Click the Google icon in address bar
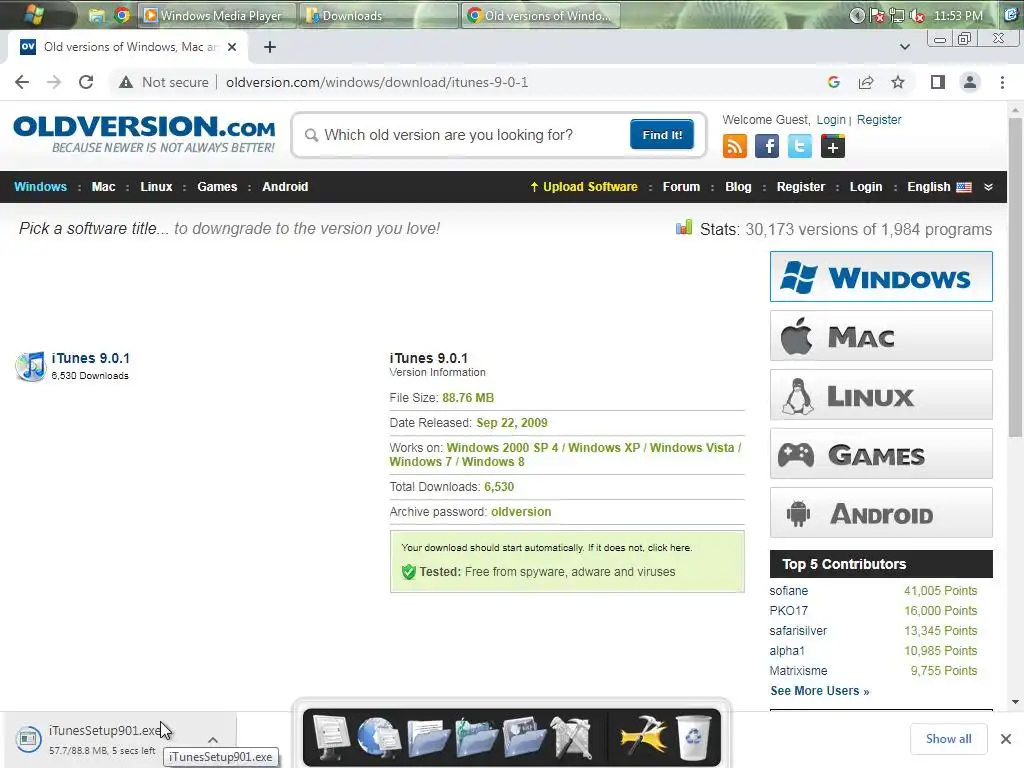This screenshot has width=1024, height=768. click(833, 82)
